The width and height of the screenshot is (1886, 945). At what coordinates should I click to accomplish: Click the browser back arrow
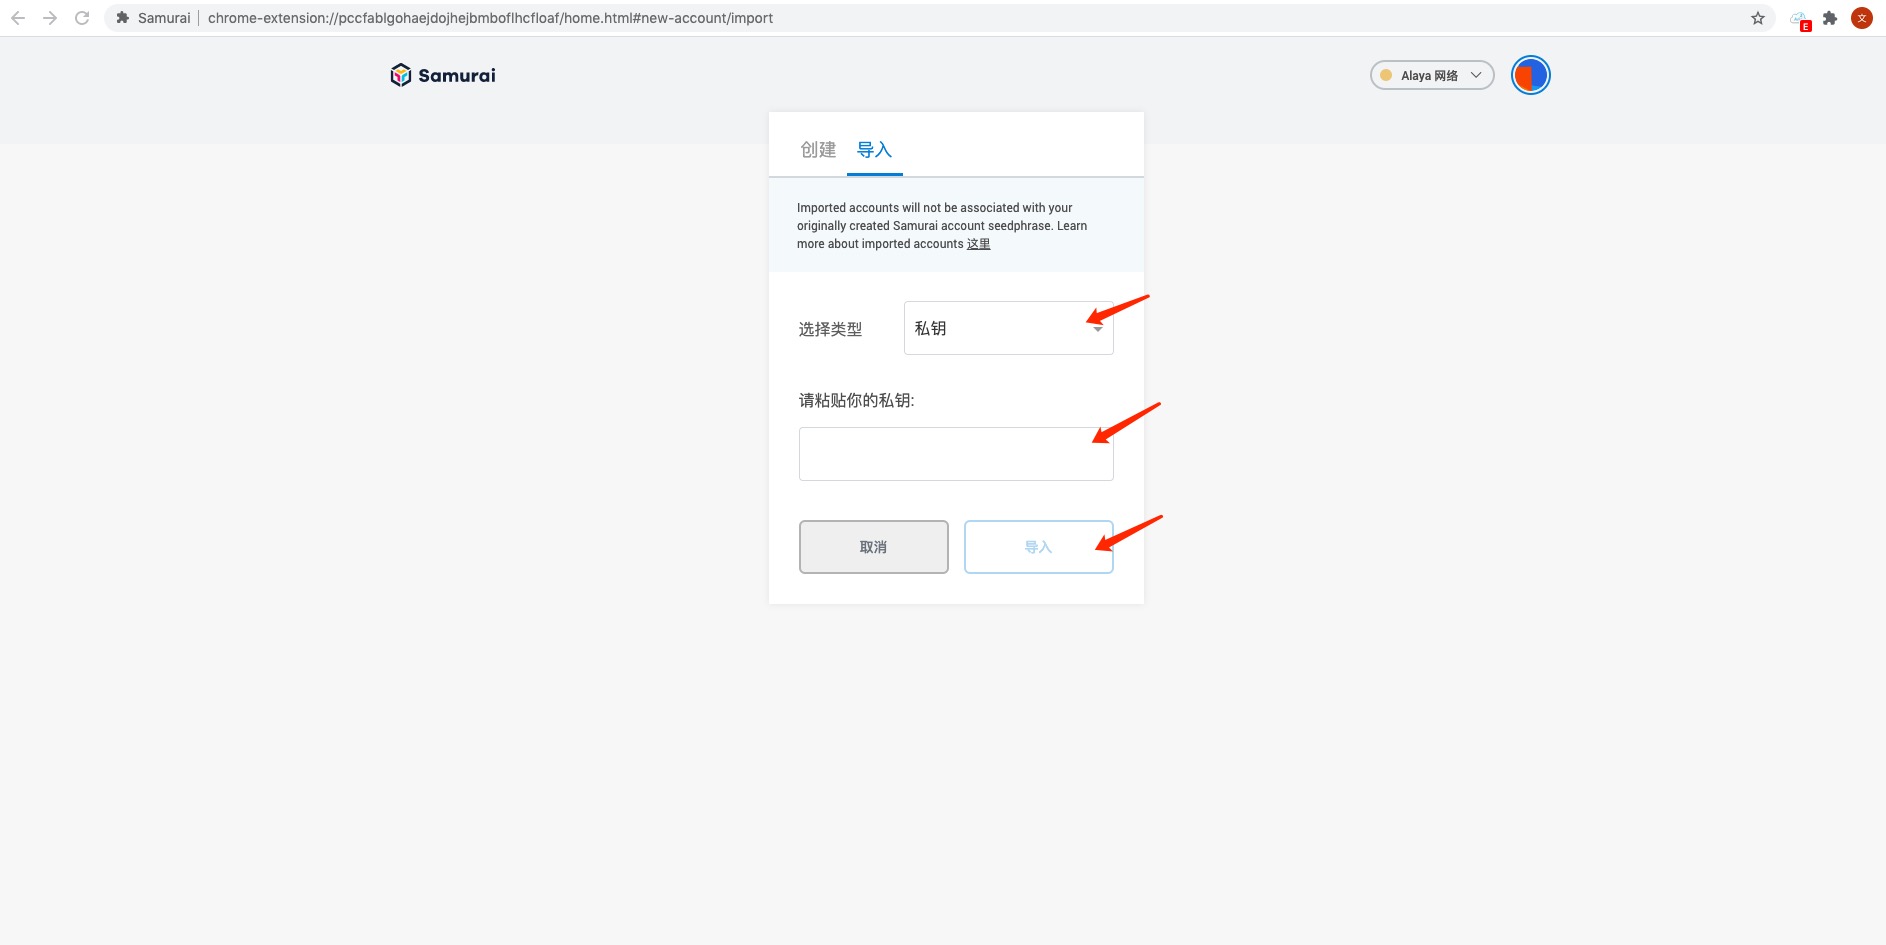[x=18, y=18]
